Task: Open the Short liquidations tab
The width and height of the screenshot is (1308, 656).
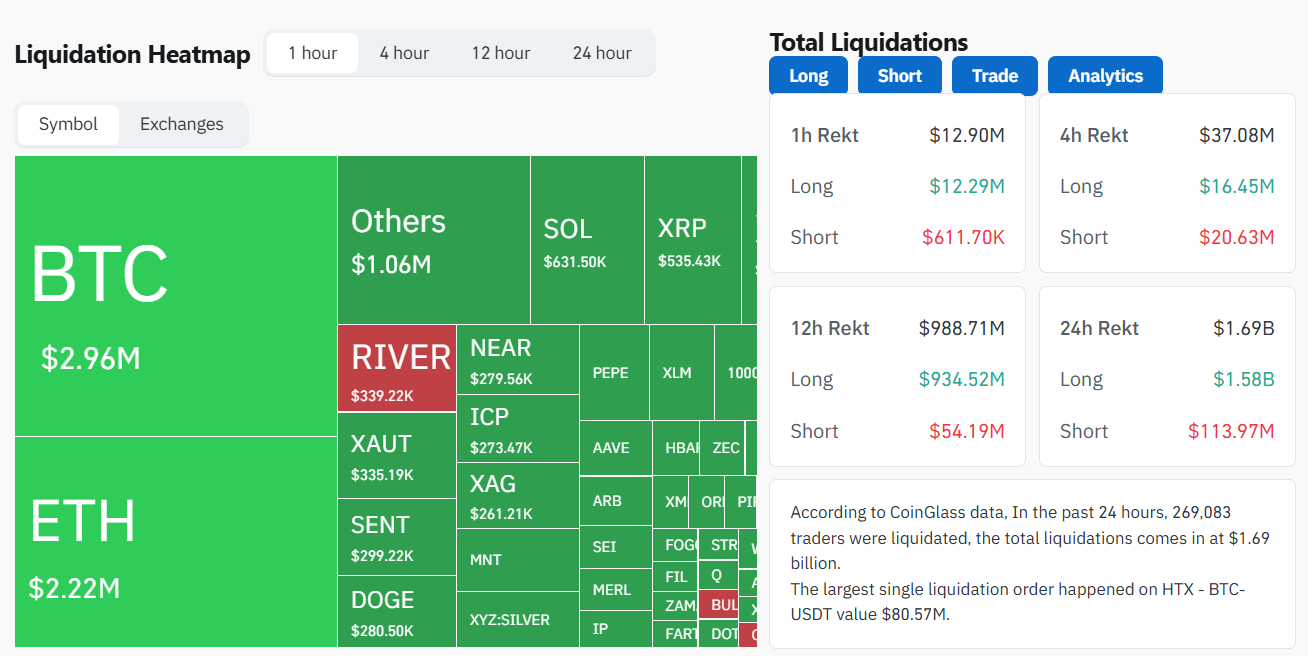Action: click(898, 75)
